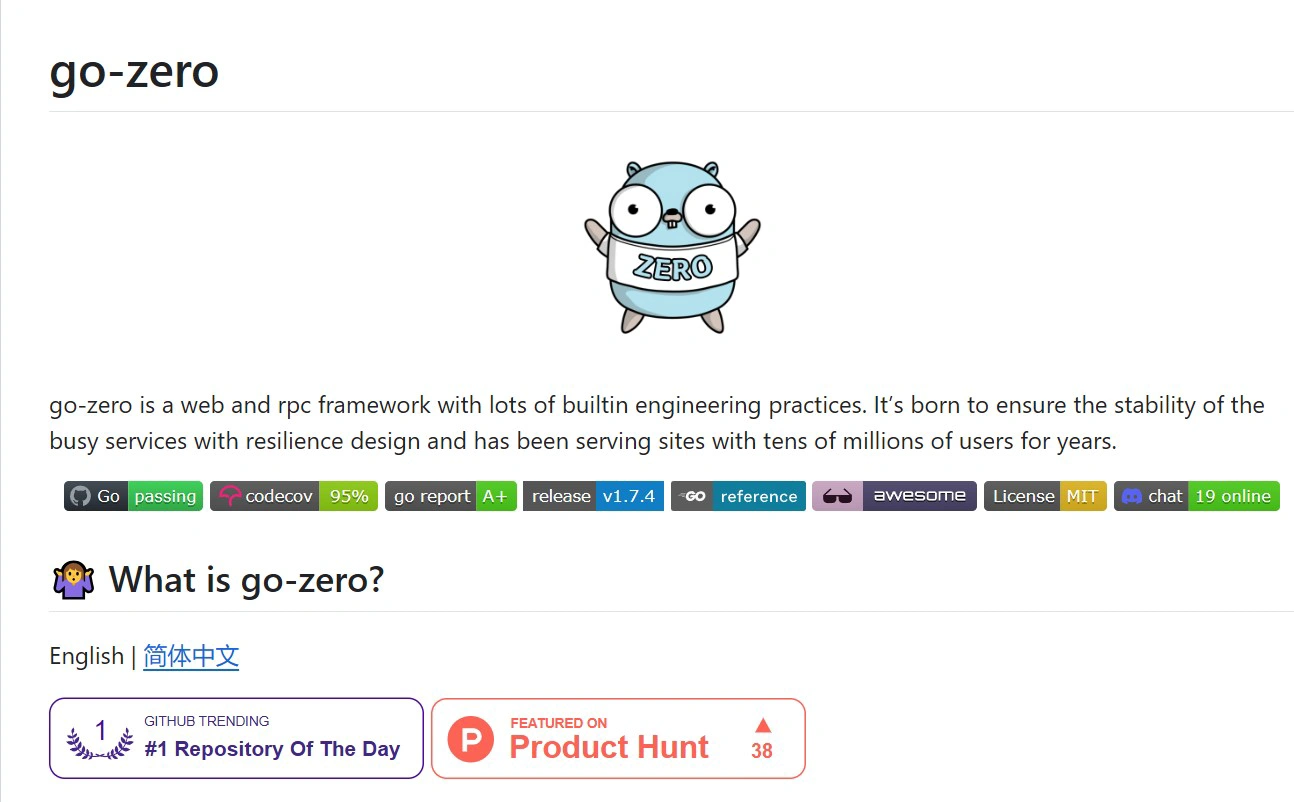Click the "What is go-zero?" heading
Image resolution: width=1294 pixels, height=802 pixels.
point(246,580)
